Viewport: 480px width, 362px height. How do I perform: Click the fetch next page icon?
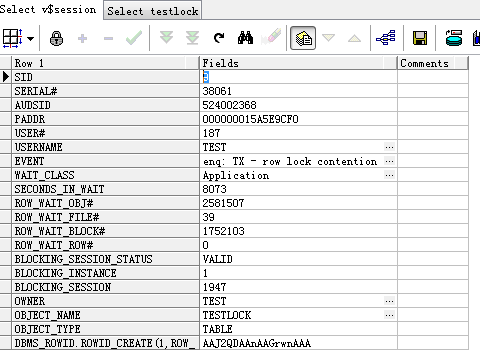166,38
